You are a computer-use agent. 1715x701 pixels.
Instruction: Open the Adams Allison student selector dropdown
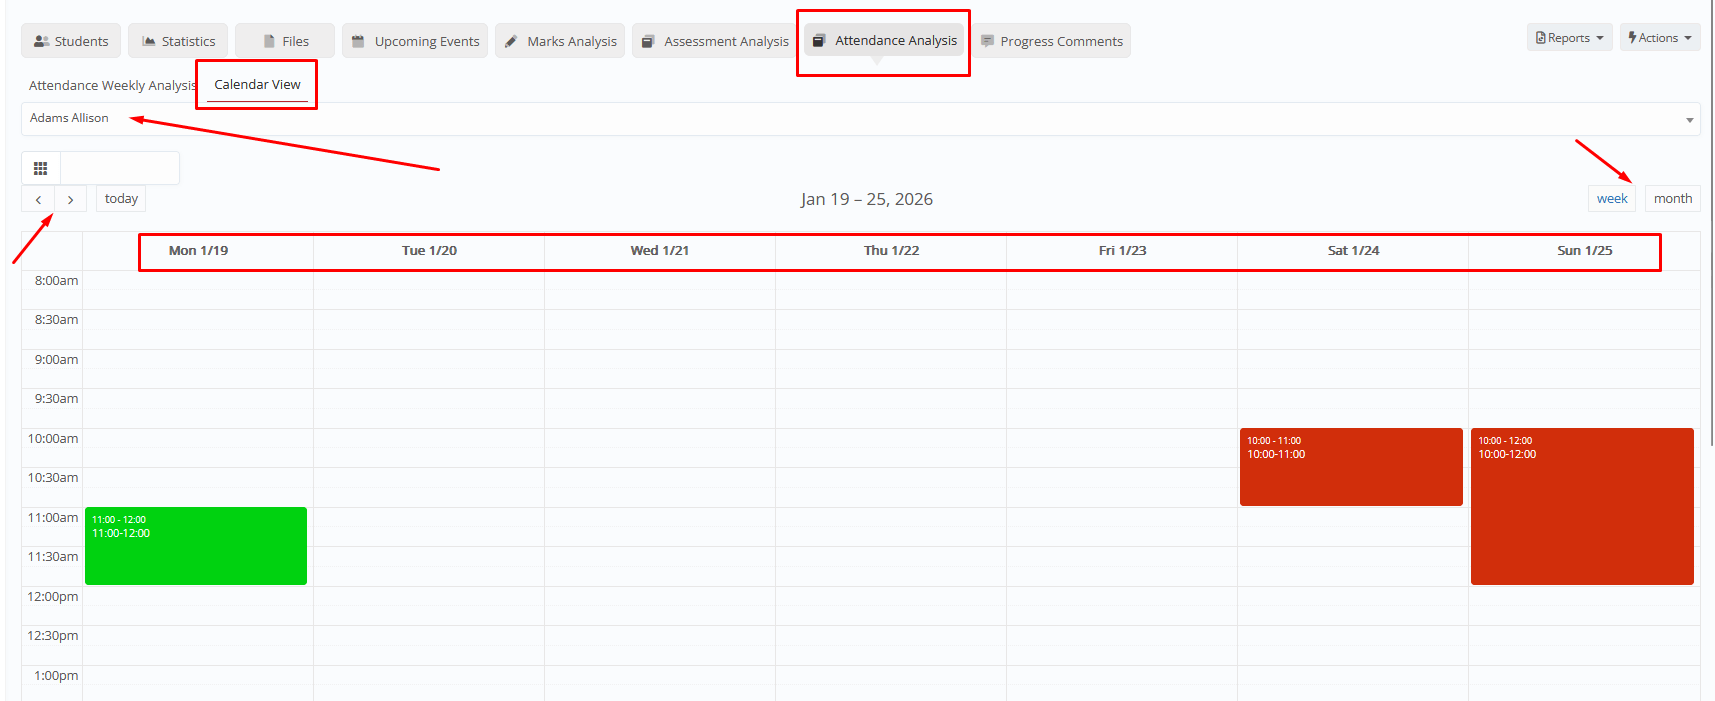click(x=860, y=119)
